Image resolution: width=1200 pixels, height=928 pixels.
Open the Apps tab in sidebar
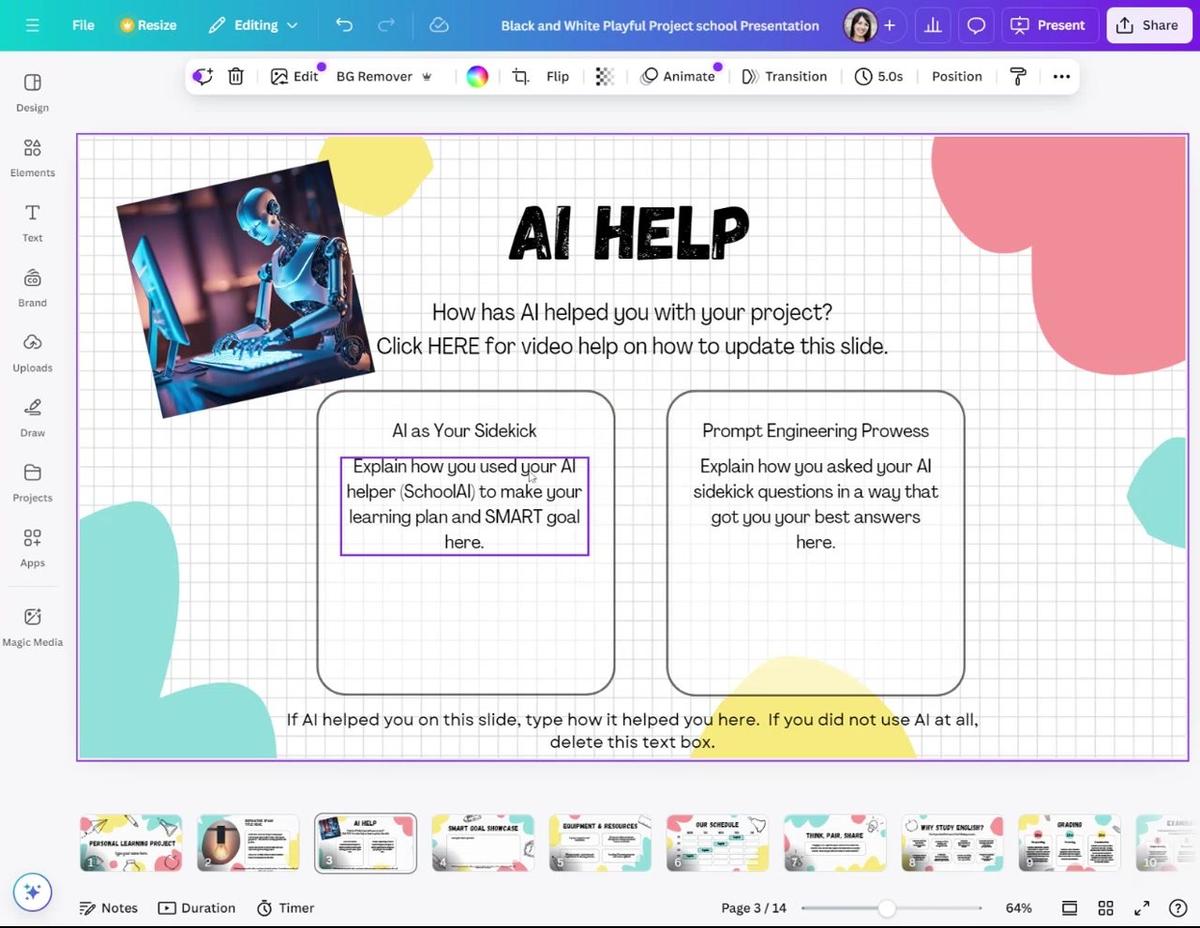coord(32,547)
